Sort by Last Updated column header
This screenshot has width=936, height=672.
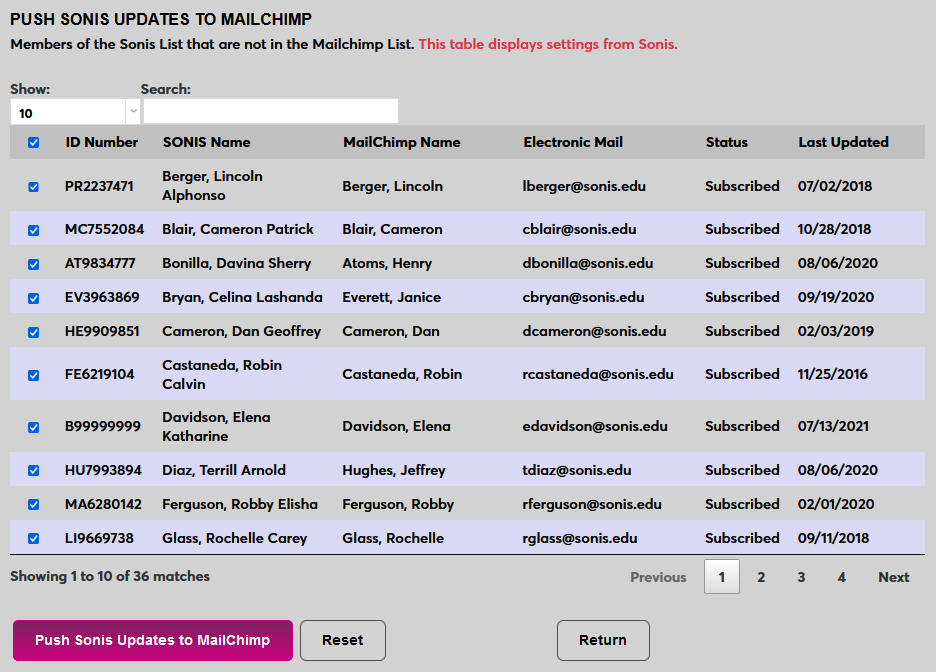click(843, 142)
